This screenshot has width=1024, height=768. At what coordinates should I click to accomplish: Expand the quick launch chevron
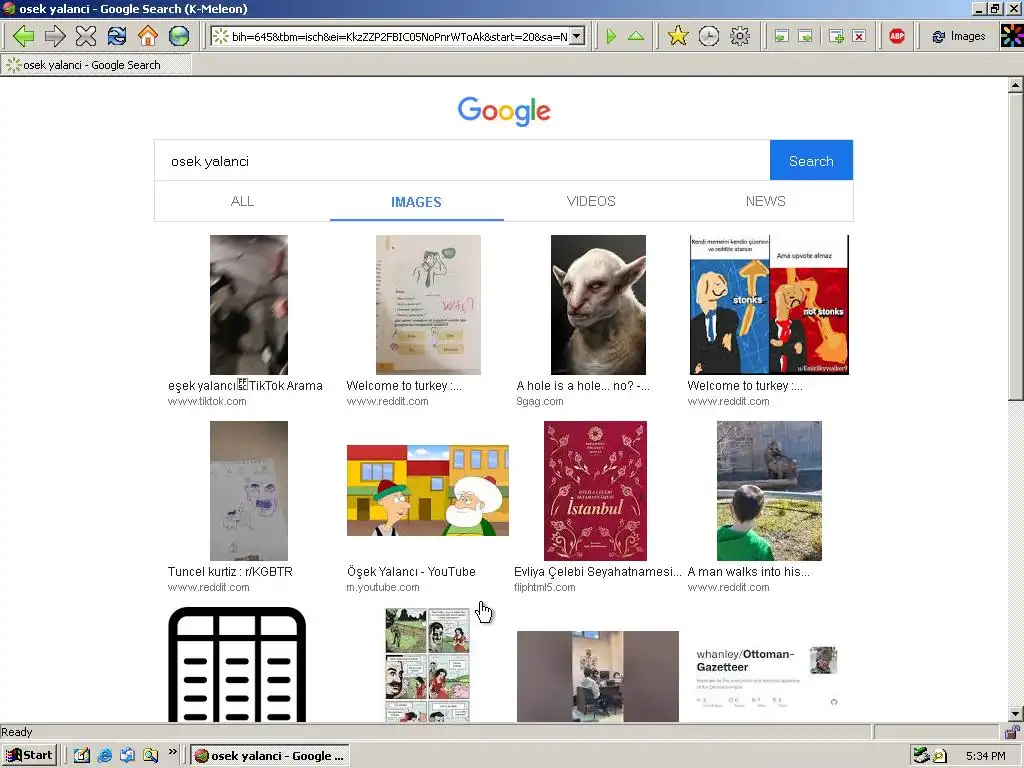[172, 752]
